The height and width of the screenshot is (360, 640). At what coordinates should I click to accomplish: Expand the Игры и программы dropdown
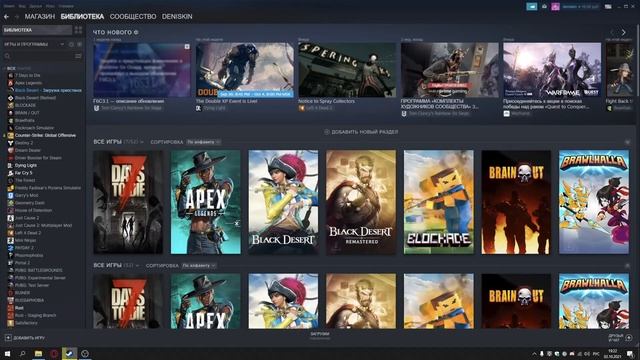[x=62, y=44]
